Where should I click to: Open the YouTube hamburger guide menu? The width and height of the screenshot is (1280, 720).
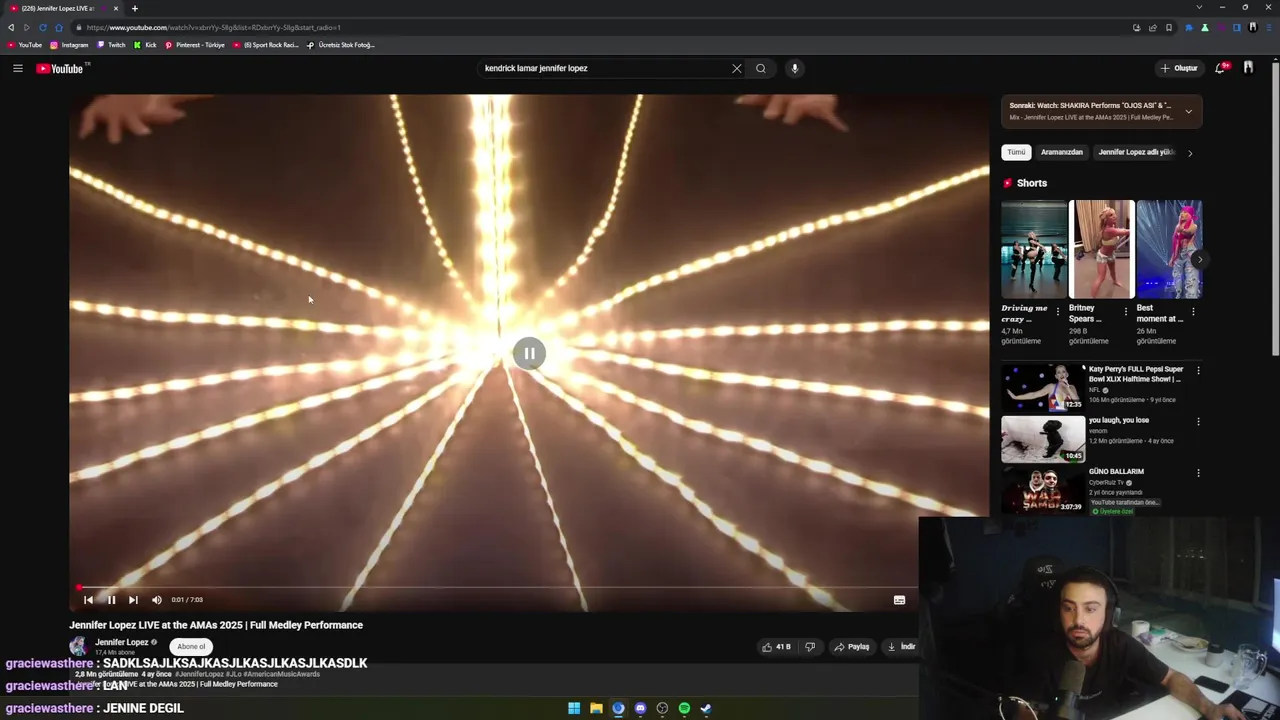click(18, 68)
